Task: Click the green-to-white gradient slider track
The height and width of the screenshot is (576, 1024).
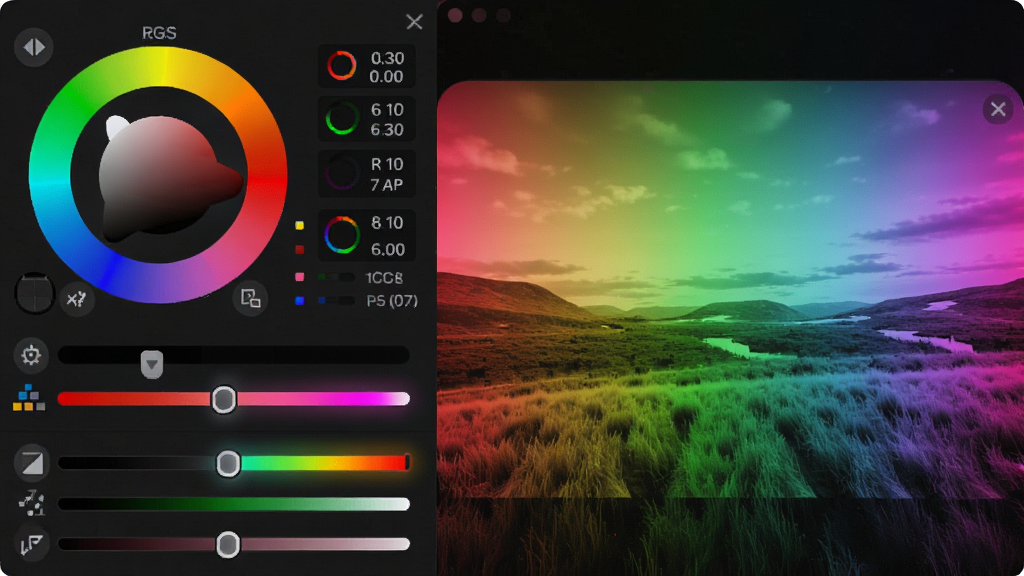Action: pyautogui.click(x=234, y=504)
